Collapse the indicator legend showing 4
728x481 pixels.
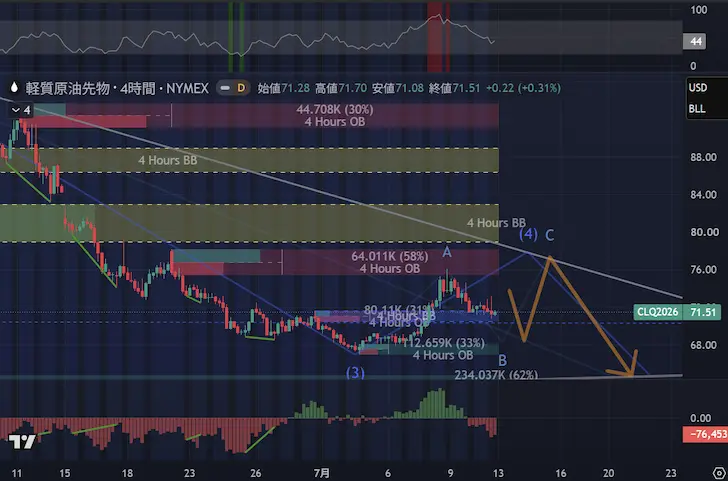click(x=21, y=110)
